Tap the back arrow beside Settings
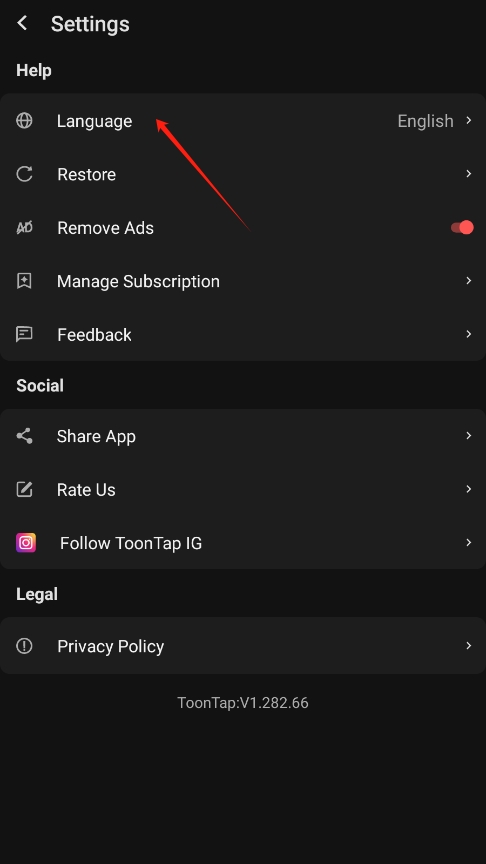Viewport: 486px width, 864px height. (22, 23)
